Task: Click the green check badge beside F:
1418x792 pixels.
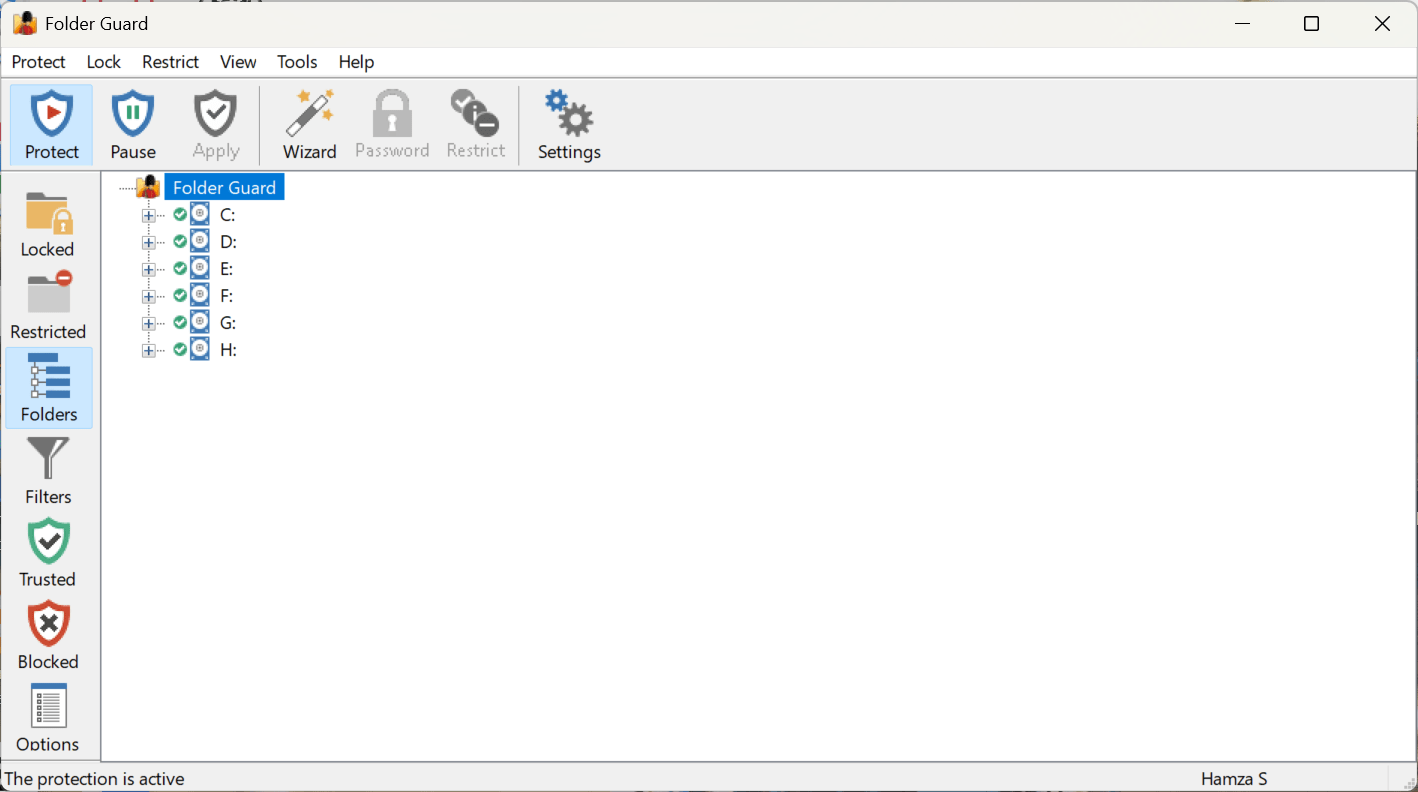Action: [180, 295]
